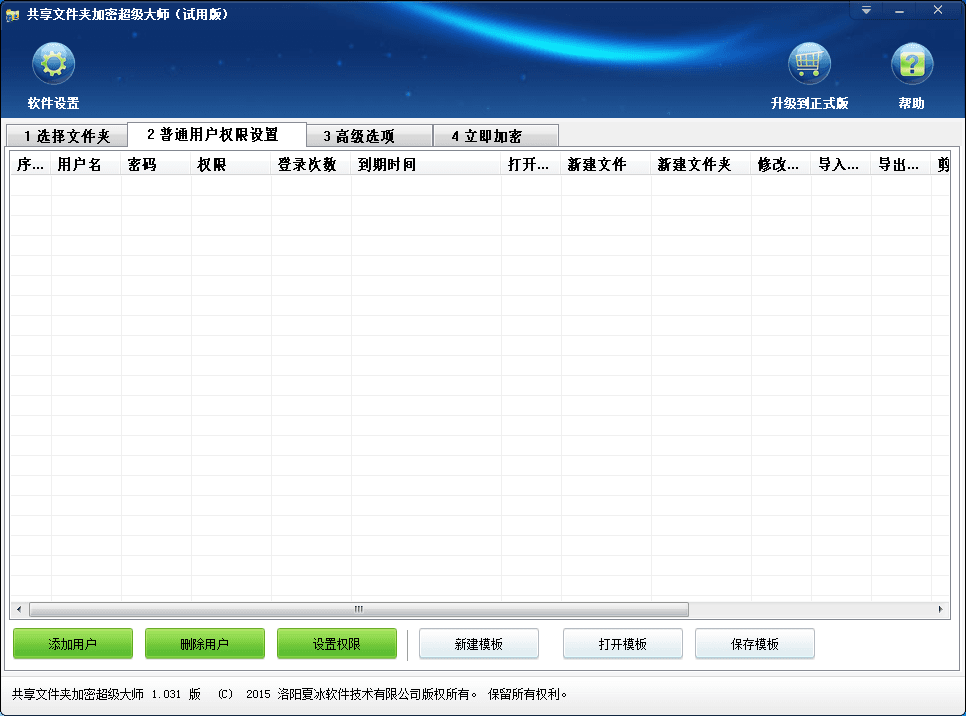Click the 导入... column header
The height and width of the screenshot is (716, 966).
[x=842, y=165]
